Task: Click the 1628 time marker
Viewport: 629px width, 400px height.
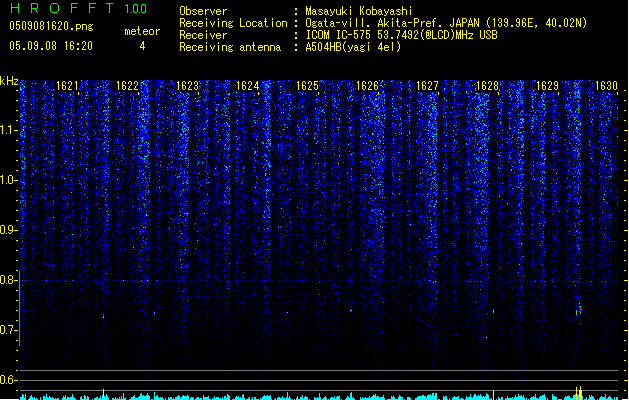Action: click(487, 86)
